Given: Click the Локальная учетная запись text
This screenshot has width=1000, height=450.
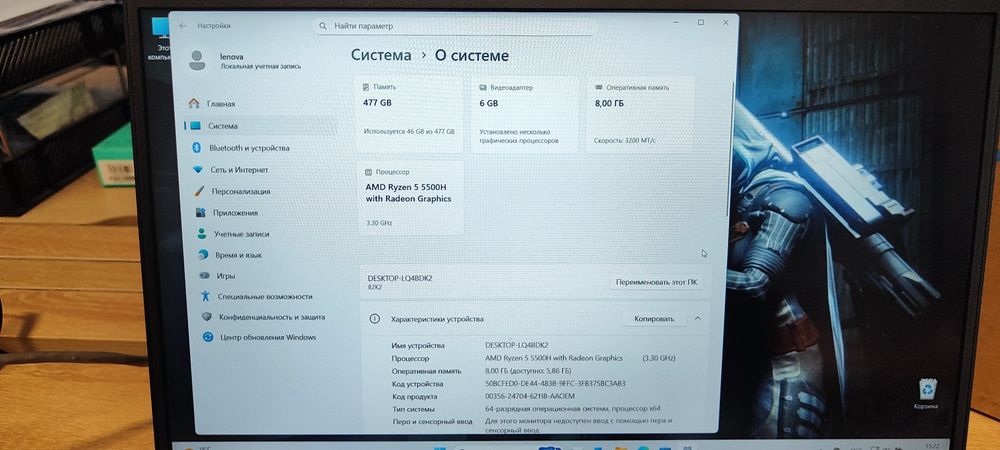Looking at the screenshot, I should (x=261, y=66).
